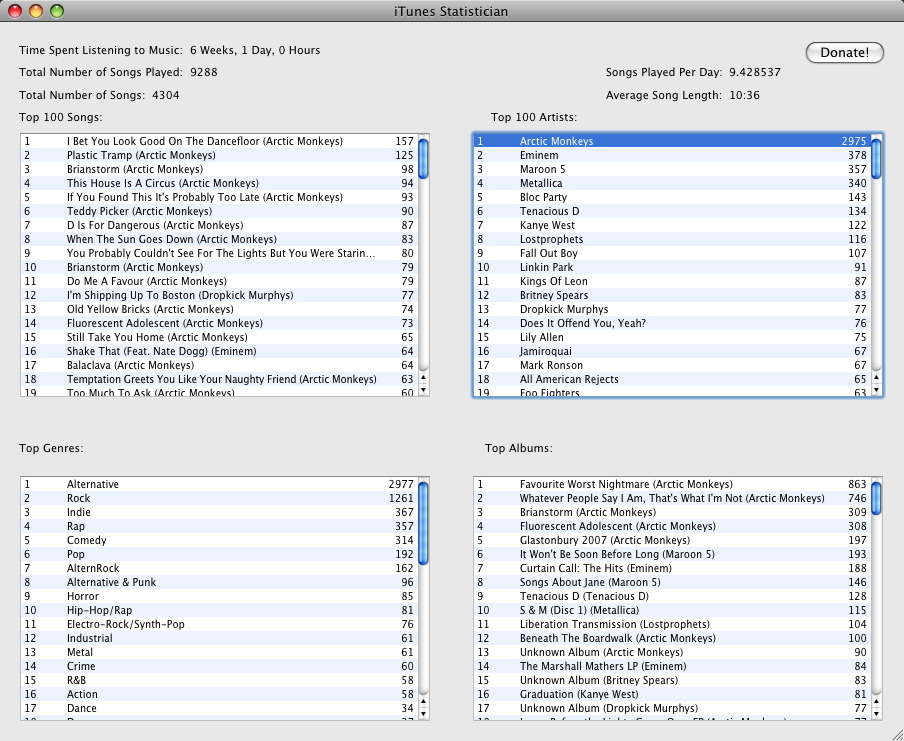Select artist row 'Jamiroquai'
Image resolution: width=904 pixels, height=741 pixels.
672,351
